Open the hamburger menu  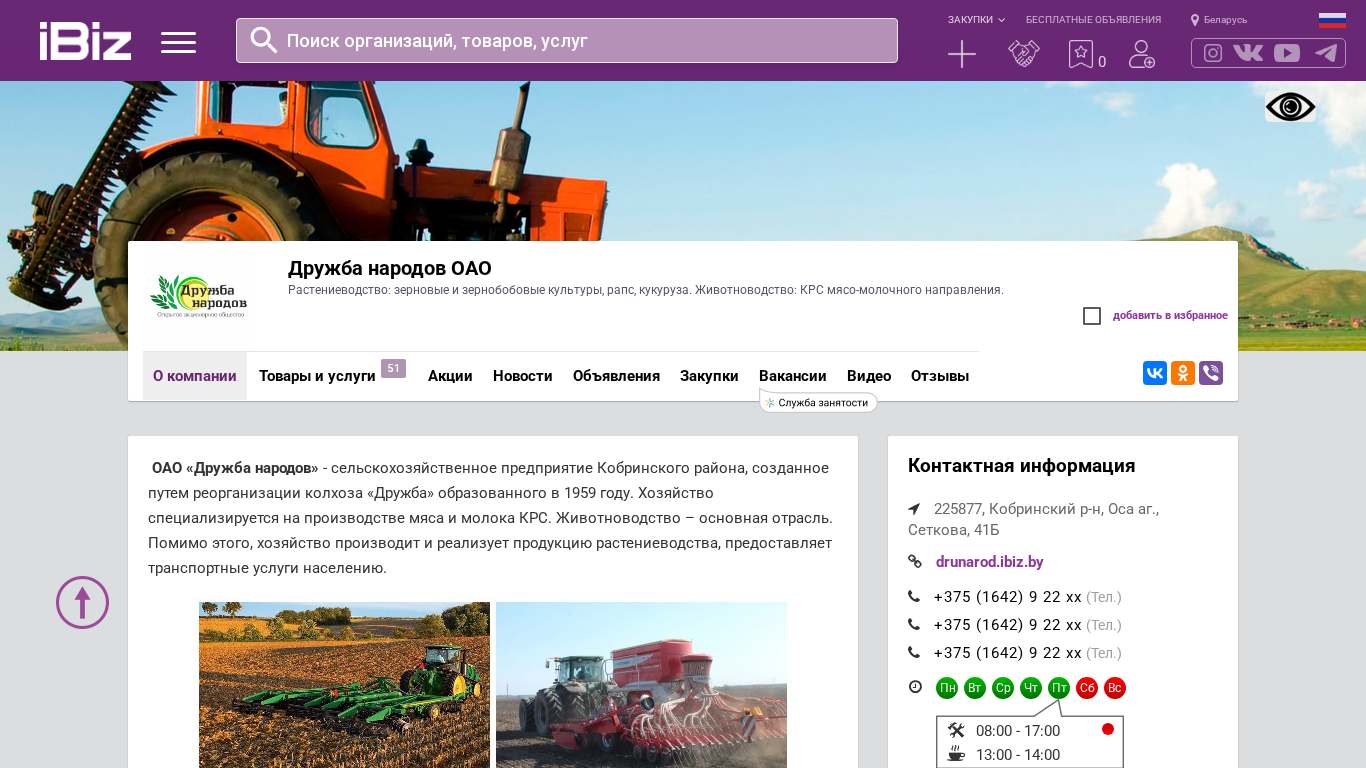tap(178, 42)
